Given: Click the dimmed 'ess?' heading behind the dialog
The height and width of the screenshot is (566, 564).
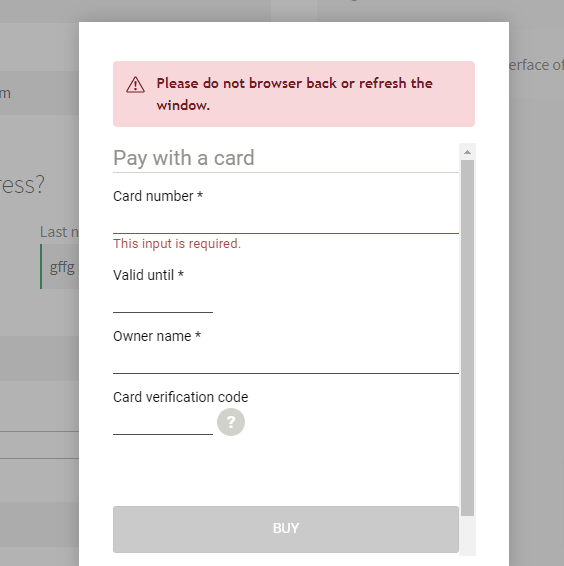Looking at the screenshot, I should (x=22, y=184).
